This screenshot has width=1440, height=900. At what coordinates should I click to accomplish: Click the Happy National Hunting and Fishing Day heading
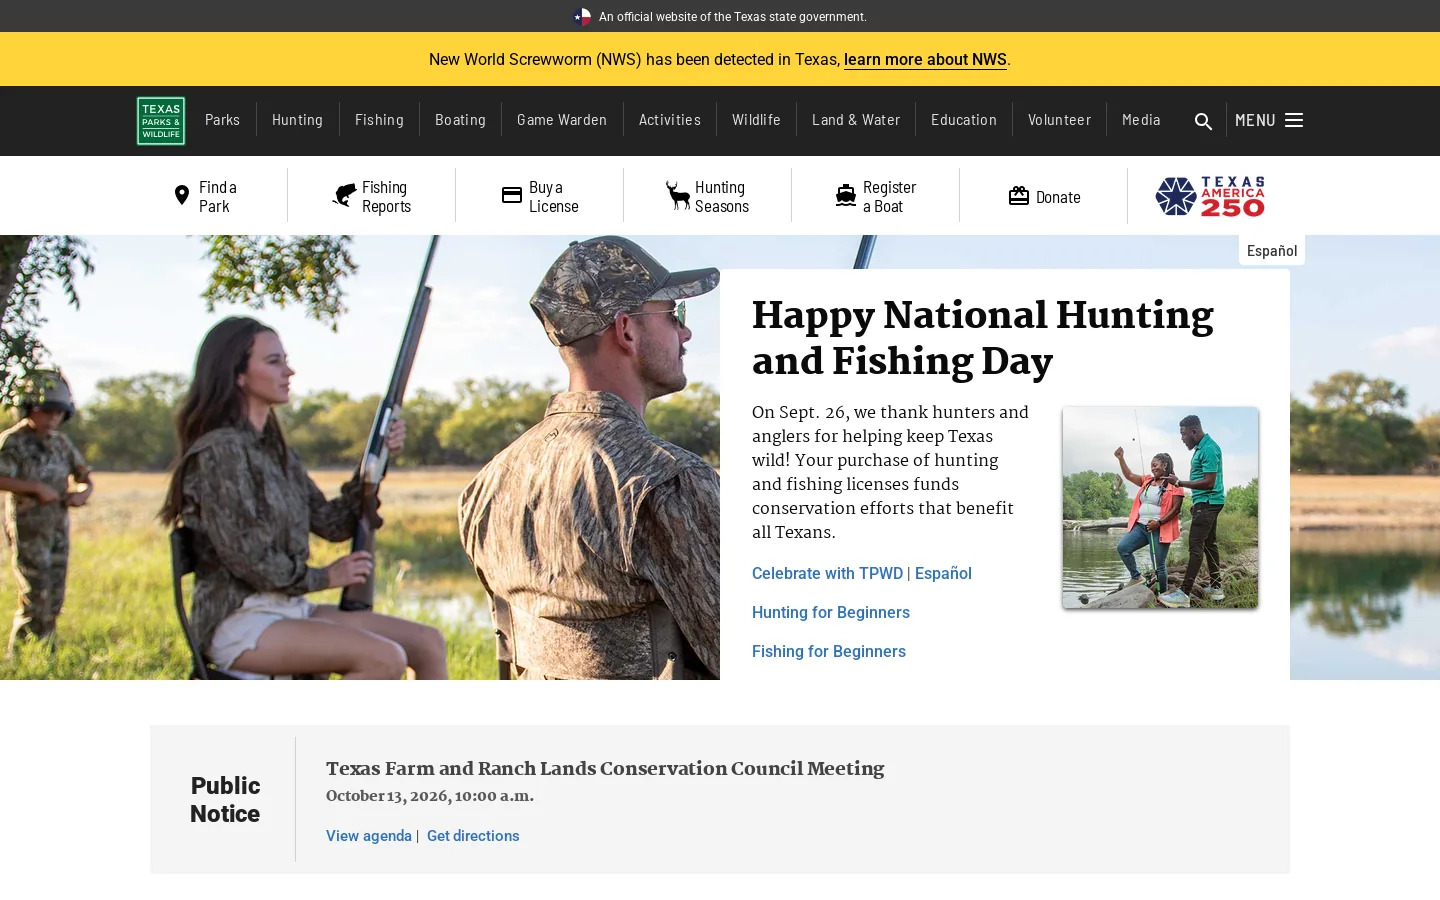click(x=983, y=339)
